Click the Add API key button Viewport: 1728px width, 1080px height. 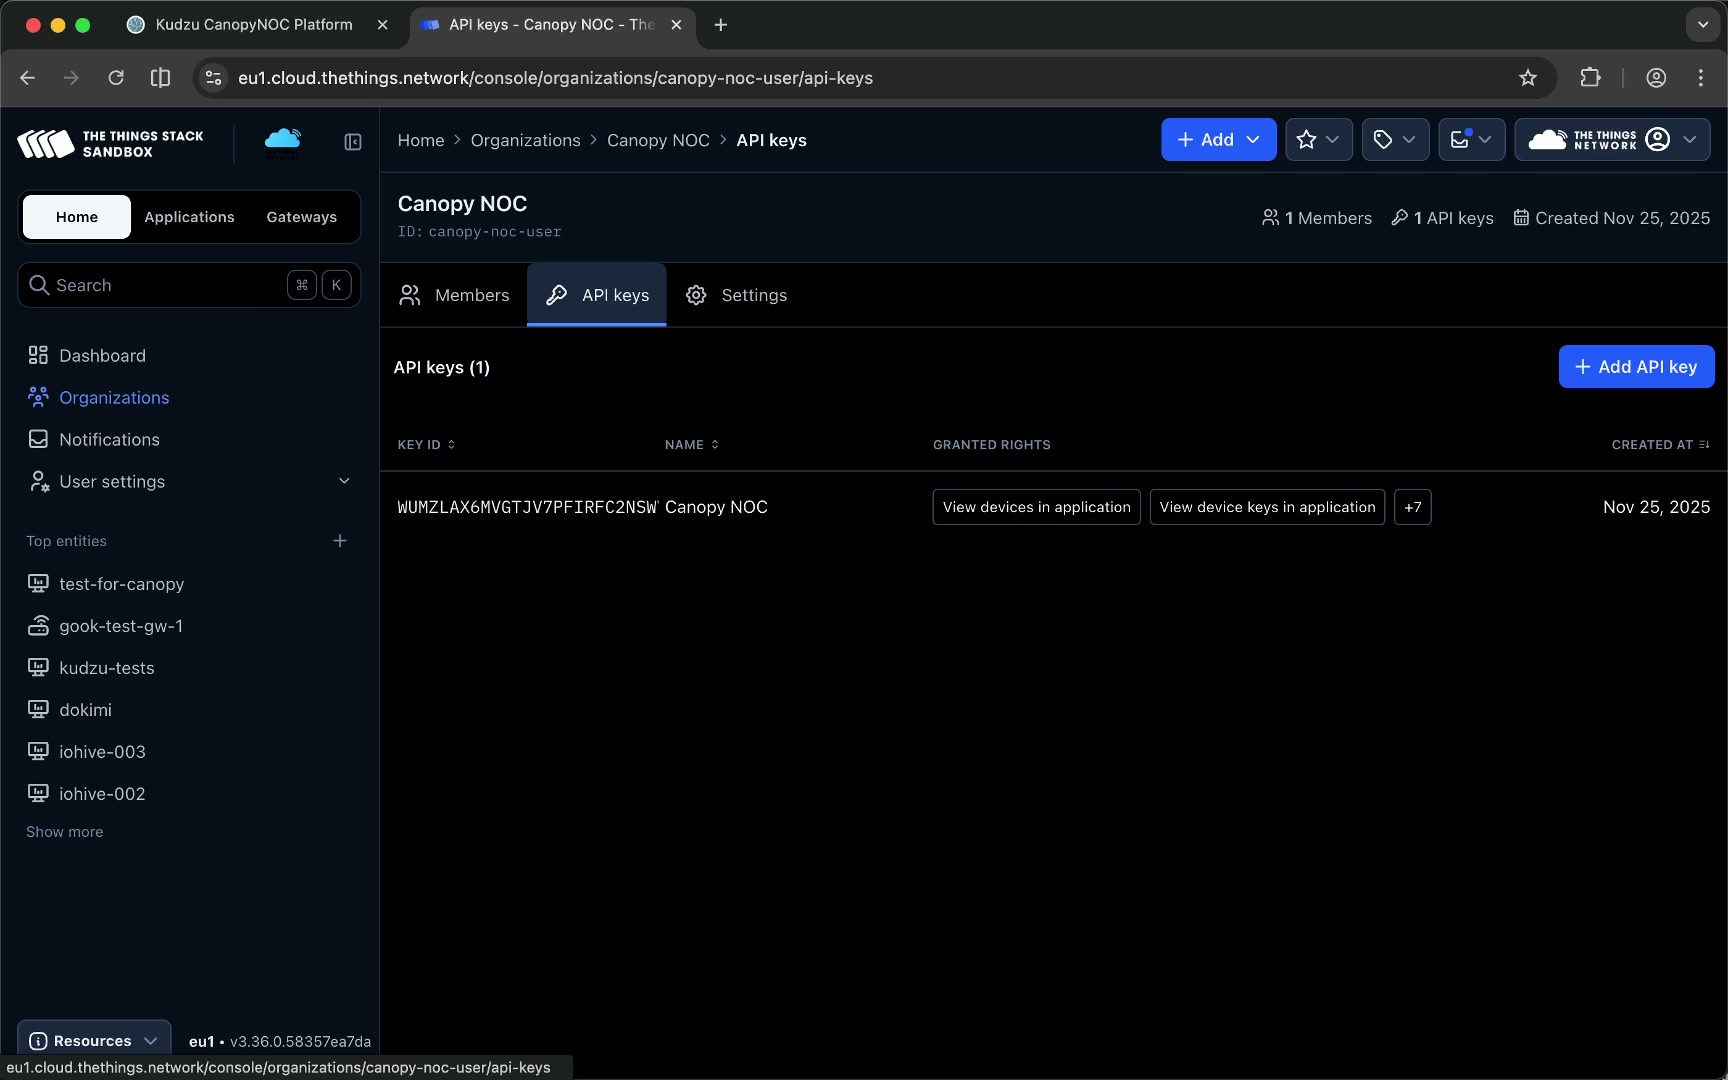coord(1636,367)
